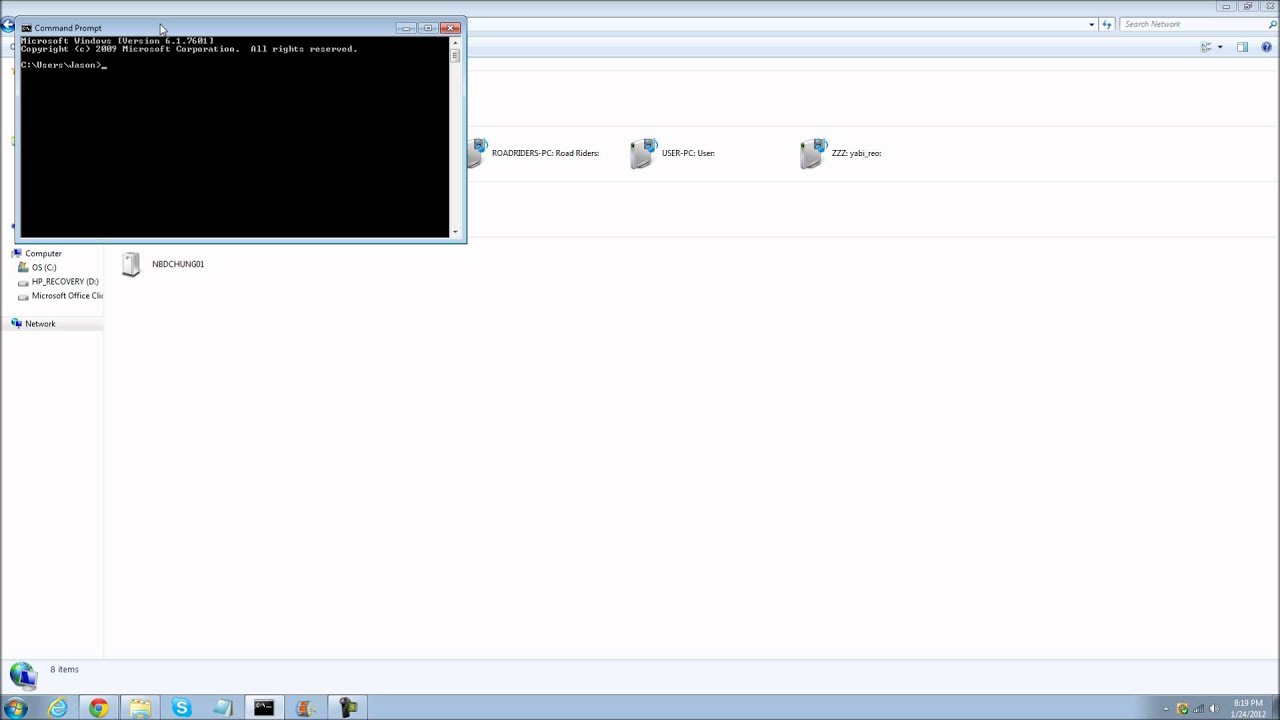Minimize the Command Prompt window
Image resolution: width=1280 pixels, height=720 pixels.
coord(406,28)
